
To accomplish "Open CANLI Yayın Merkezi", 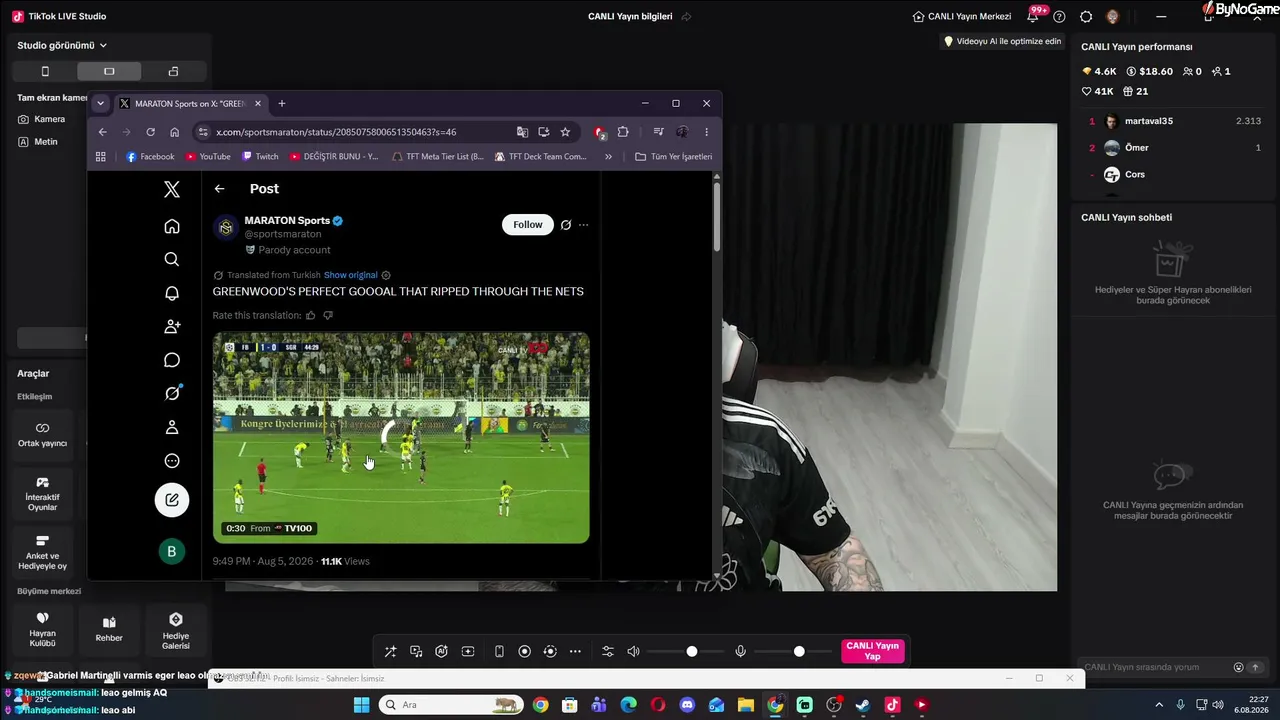I will (962, 16).
